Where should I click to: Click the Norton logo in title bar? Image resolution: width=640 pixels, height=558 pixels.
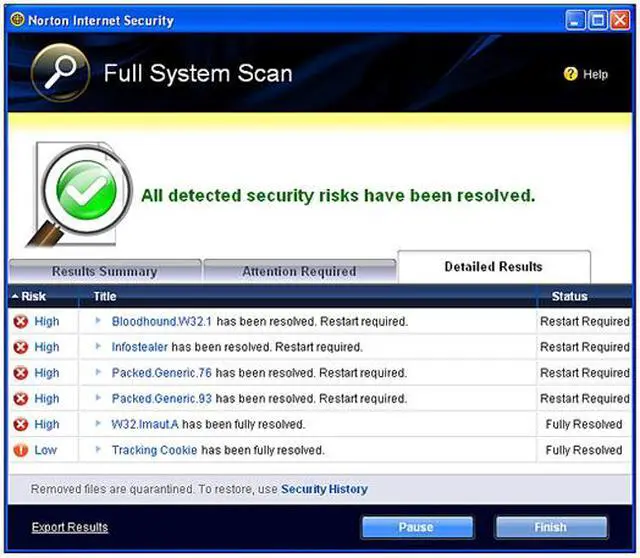(x=17, y=20)
